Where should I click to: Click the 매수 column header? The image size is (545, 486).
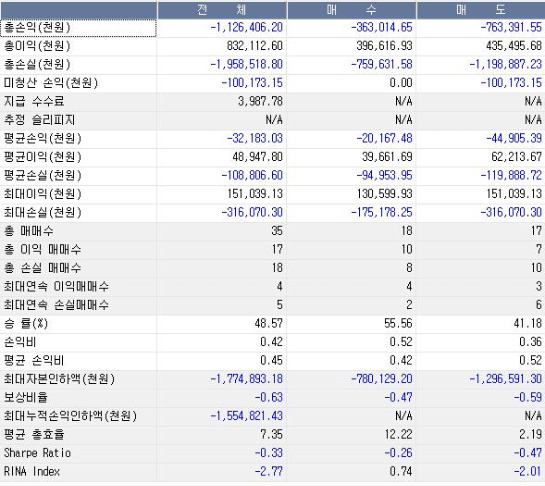pyautogui.click(x=351, y=10)
